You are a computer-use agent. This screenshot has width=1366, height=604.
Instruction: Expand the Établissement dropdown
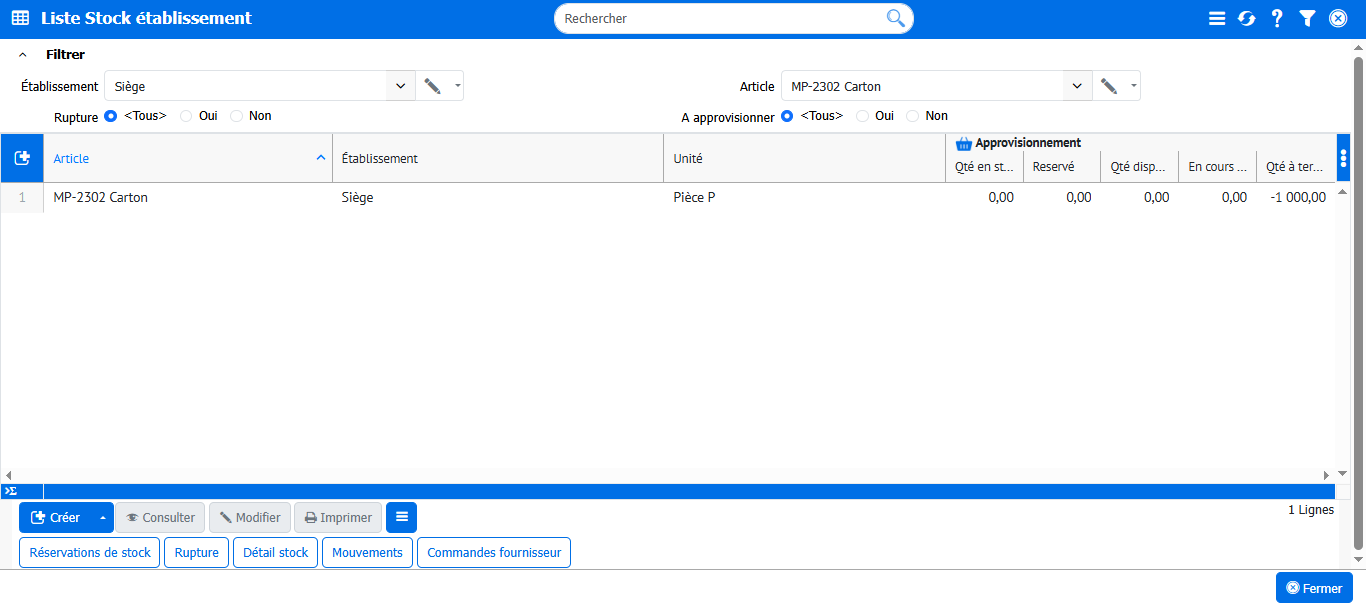[x=400, y=86]
